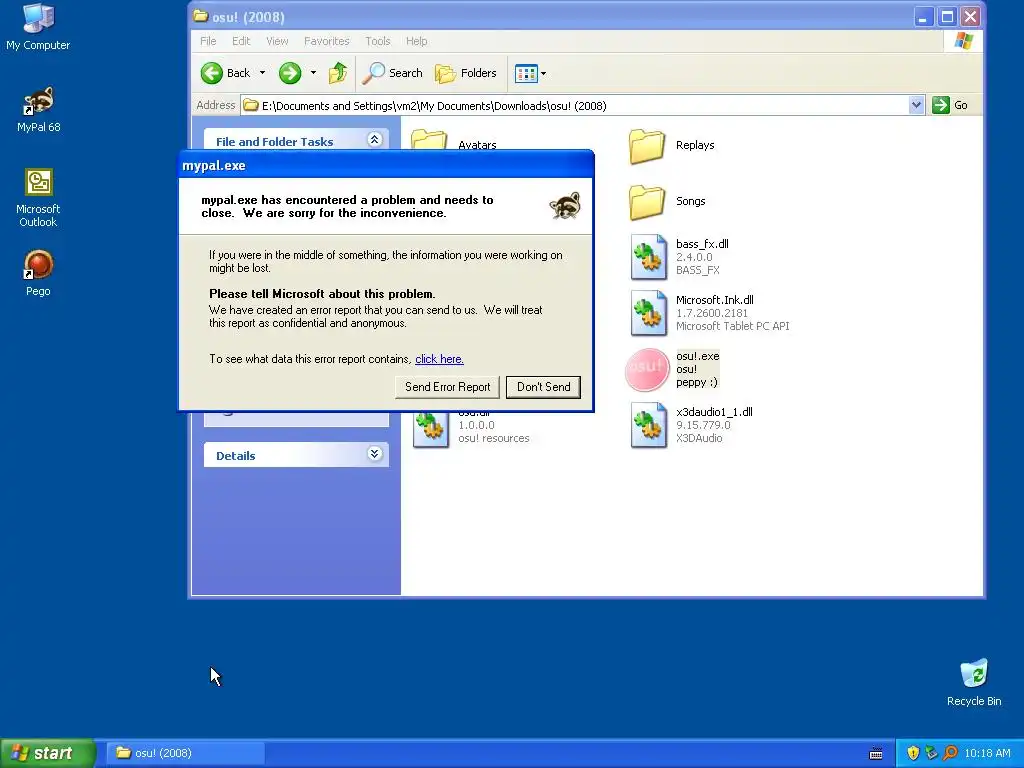Select the Songs folder
Screen dimensions: 1024x768
pos(668,201)
